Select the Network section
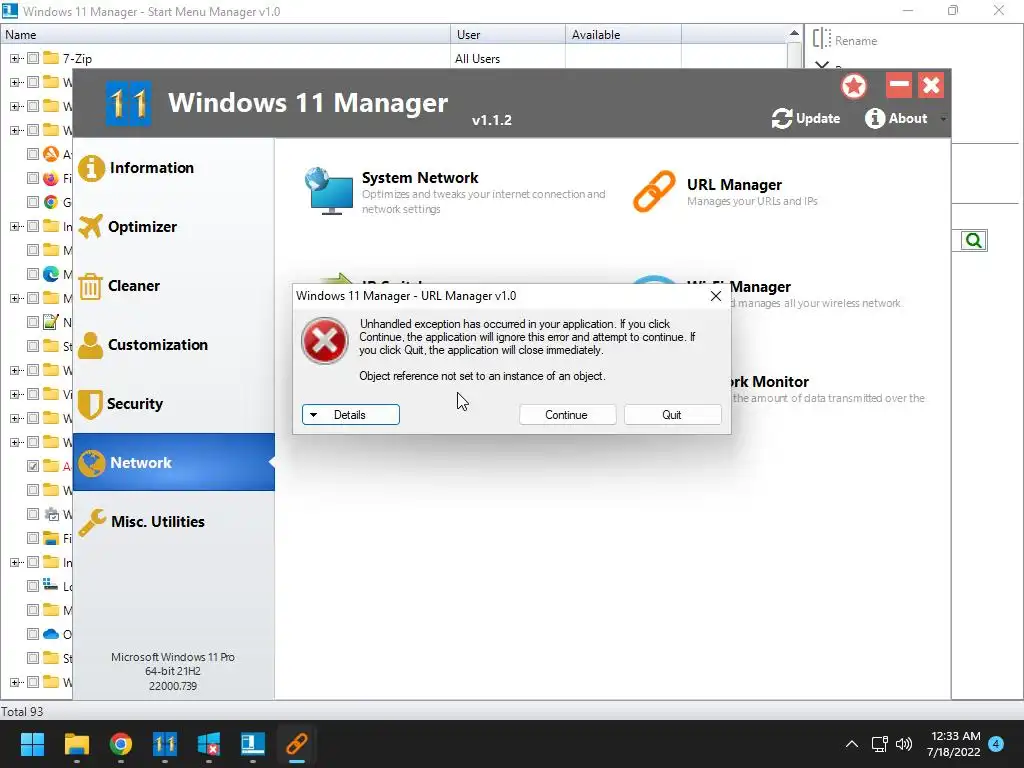This screenshot has width=1024, height=768. 174,462
